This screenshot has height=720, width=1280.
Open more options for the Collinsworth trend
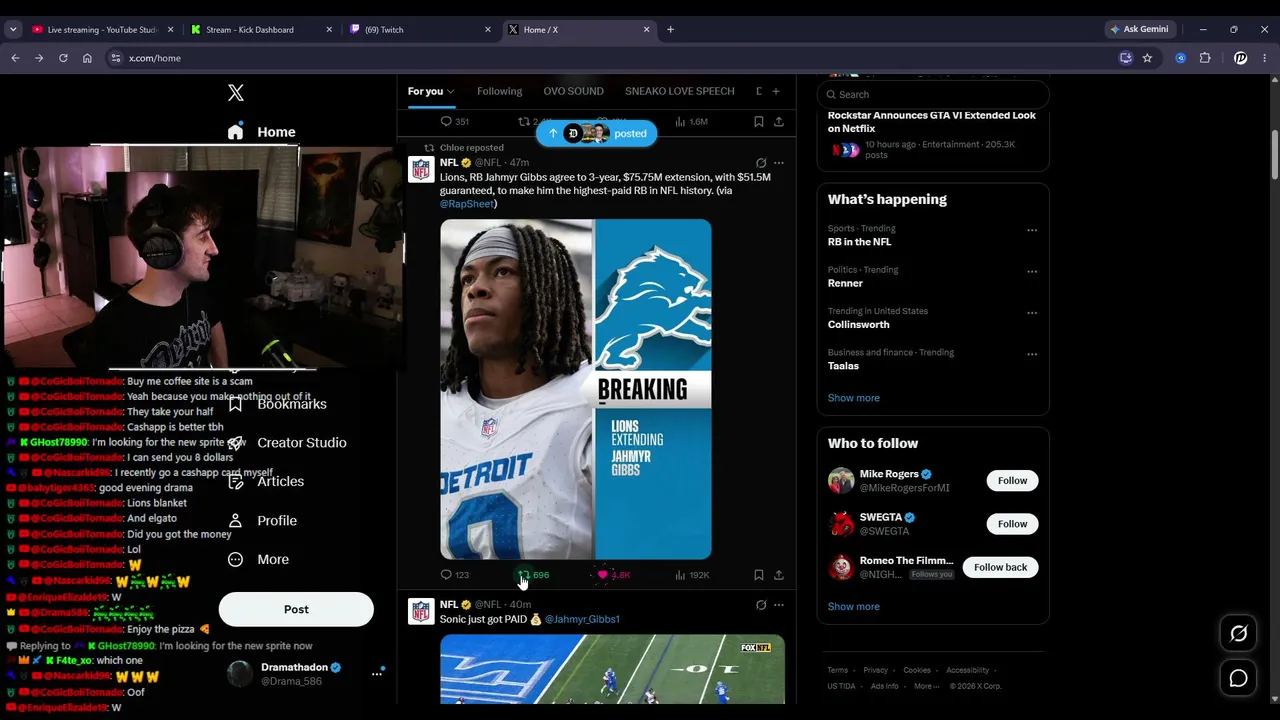[x=1032, y=313]
